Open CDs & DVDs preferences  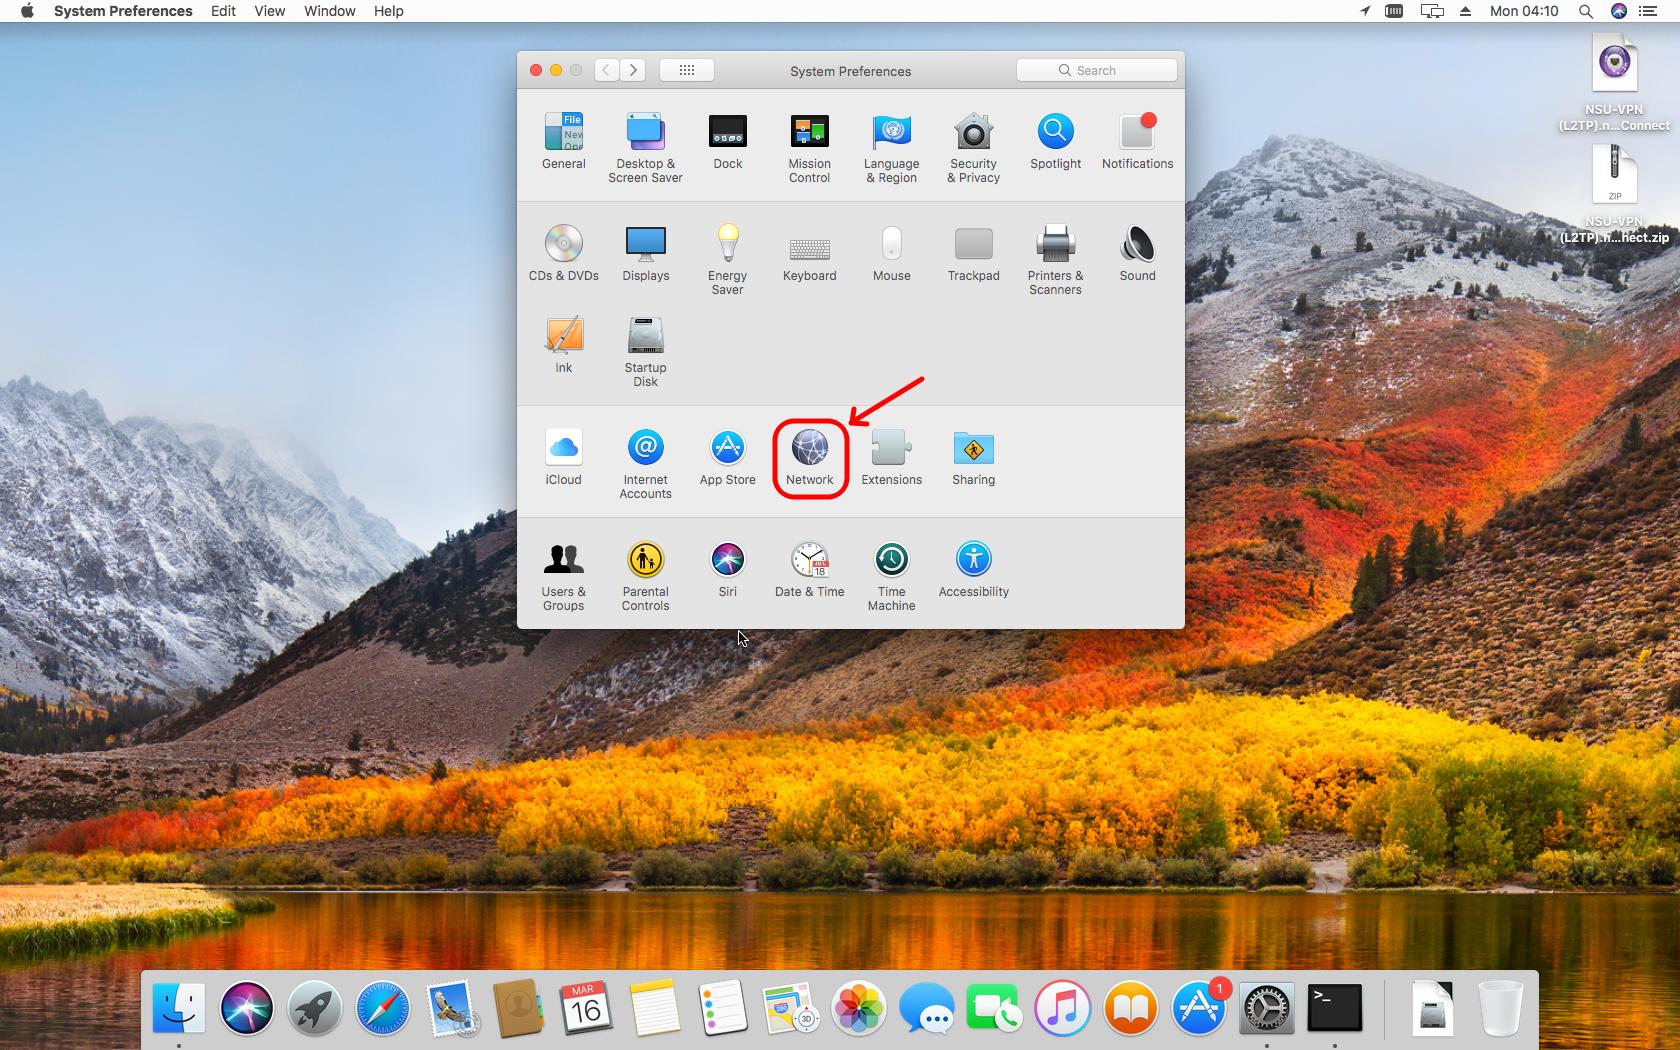coord(564,253)
